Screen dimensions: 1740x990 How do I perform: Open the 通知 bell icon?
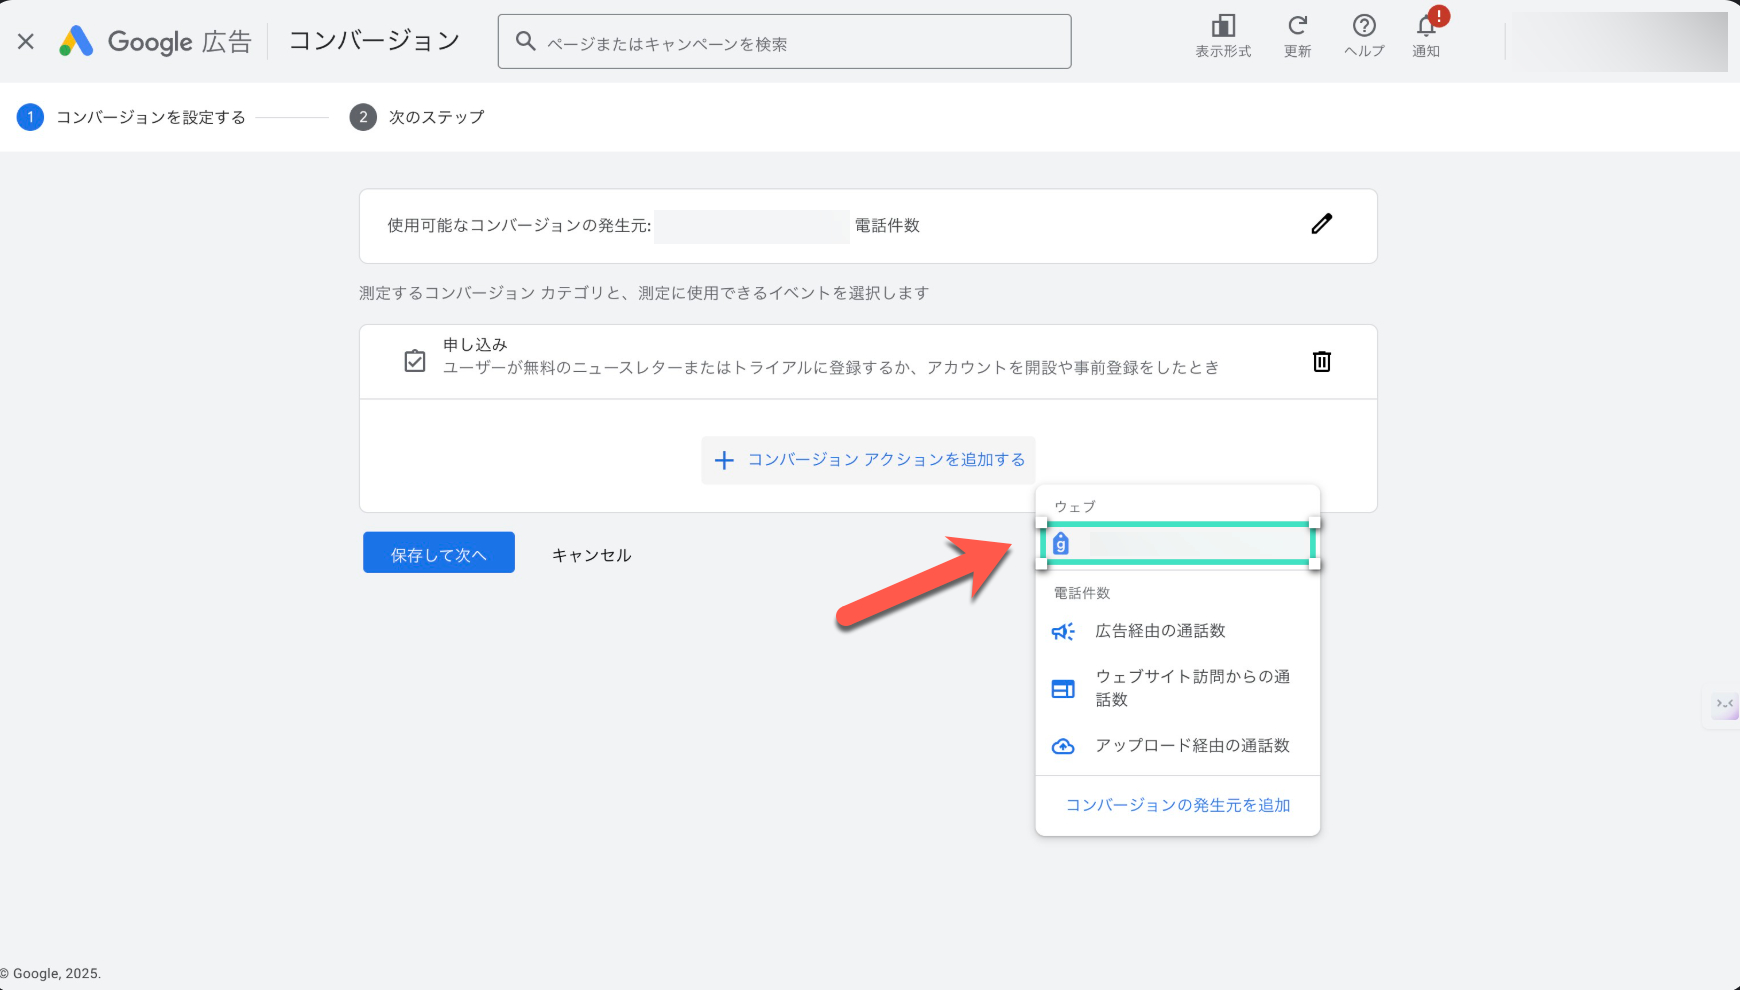1426,27
